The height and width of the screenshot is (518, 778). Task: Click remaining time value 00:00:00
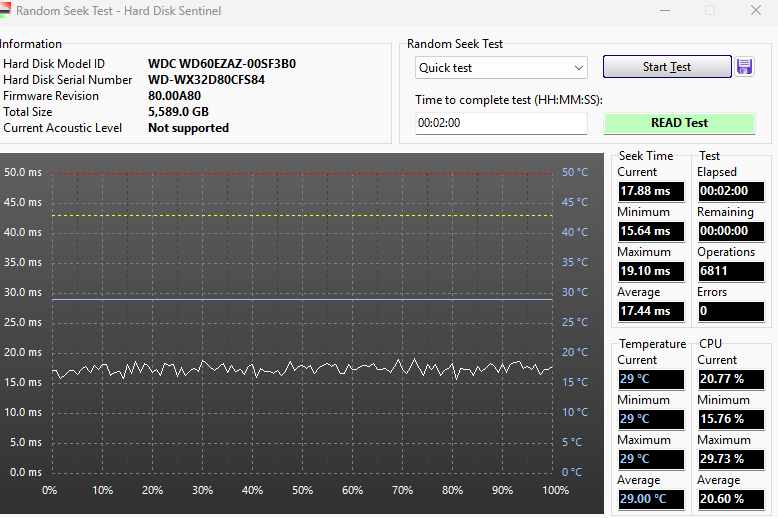731,231
